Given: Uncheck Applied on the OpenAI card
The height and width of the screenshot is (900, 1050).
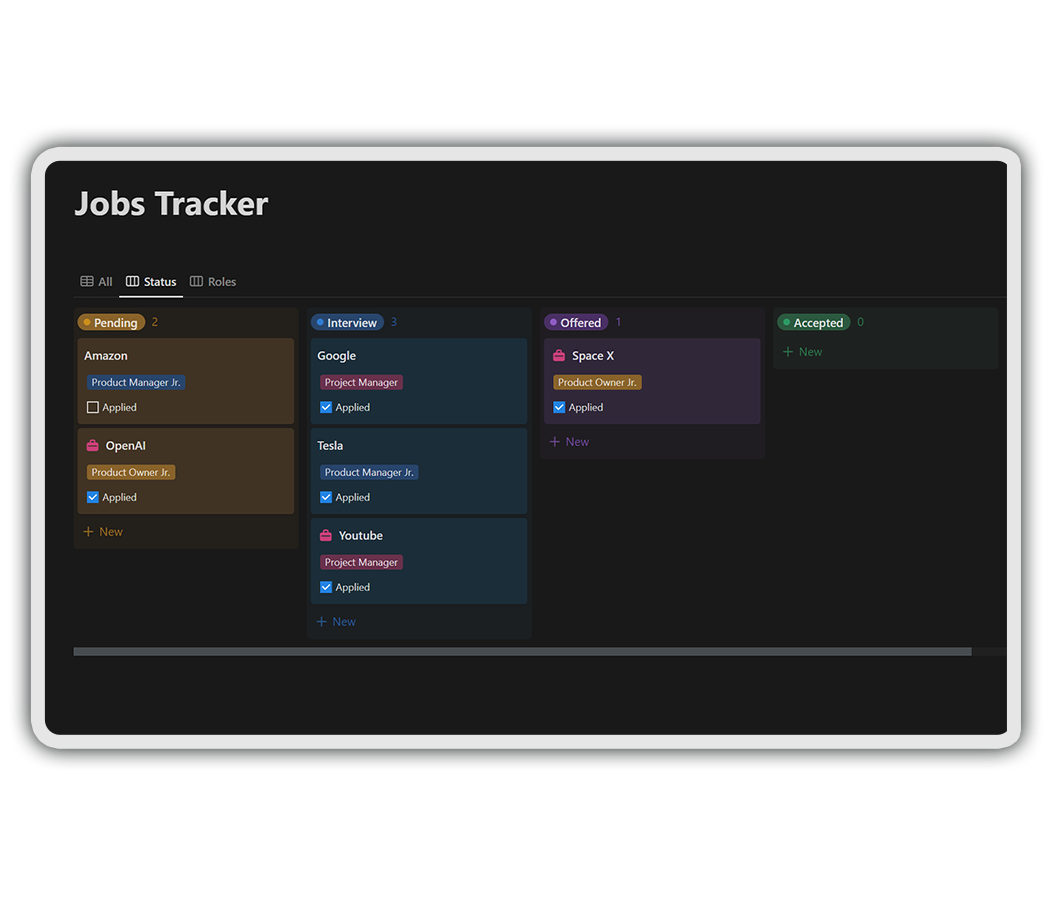Looking at the screenshot, I should point(92,497).
